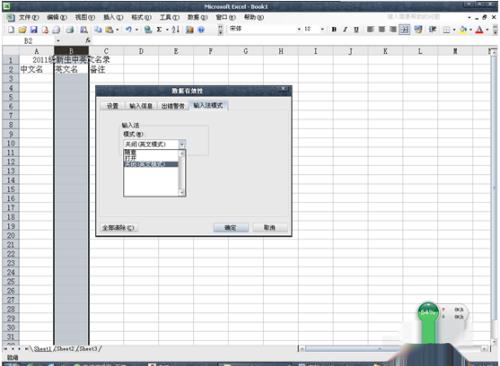Toggle Bold formatting button
Screen dimensions: 500x366
pos(334,29)
